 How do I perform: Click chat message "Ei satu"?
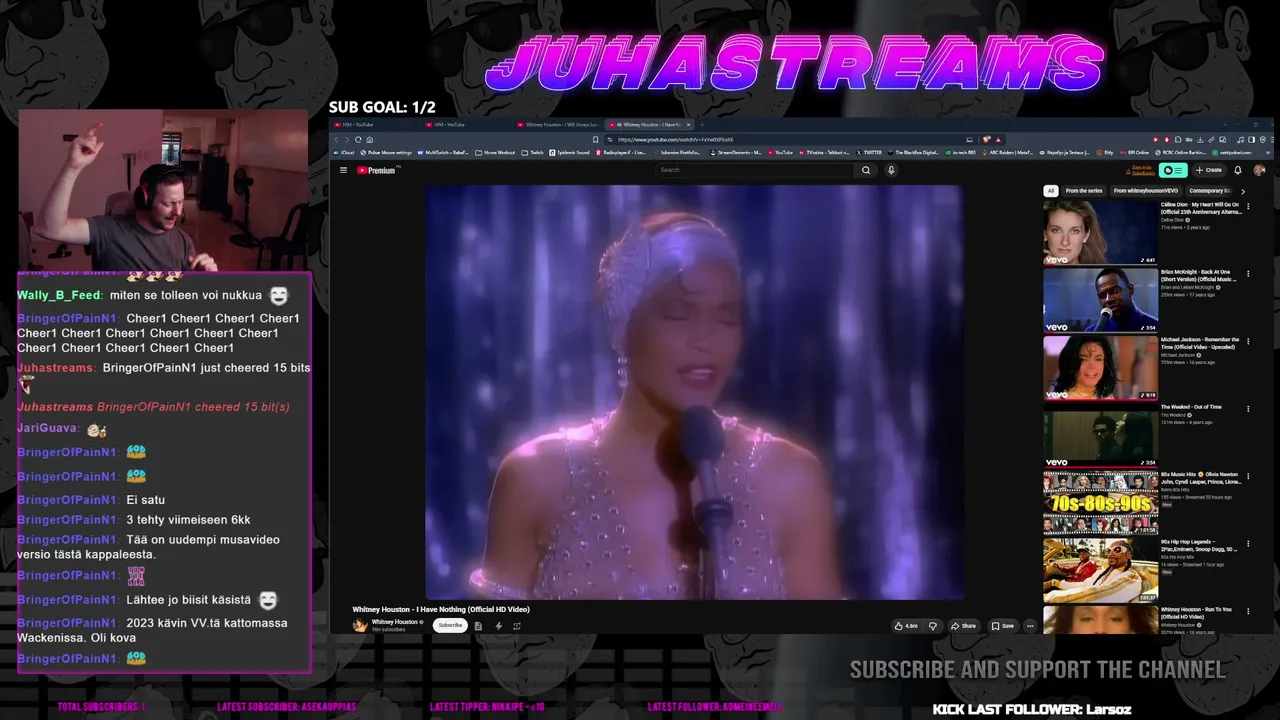coord(146,500)
